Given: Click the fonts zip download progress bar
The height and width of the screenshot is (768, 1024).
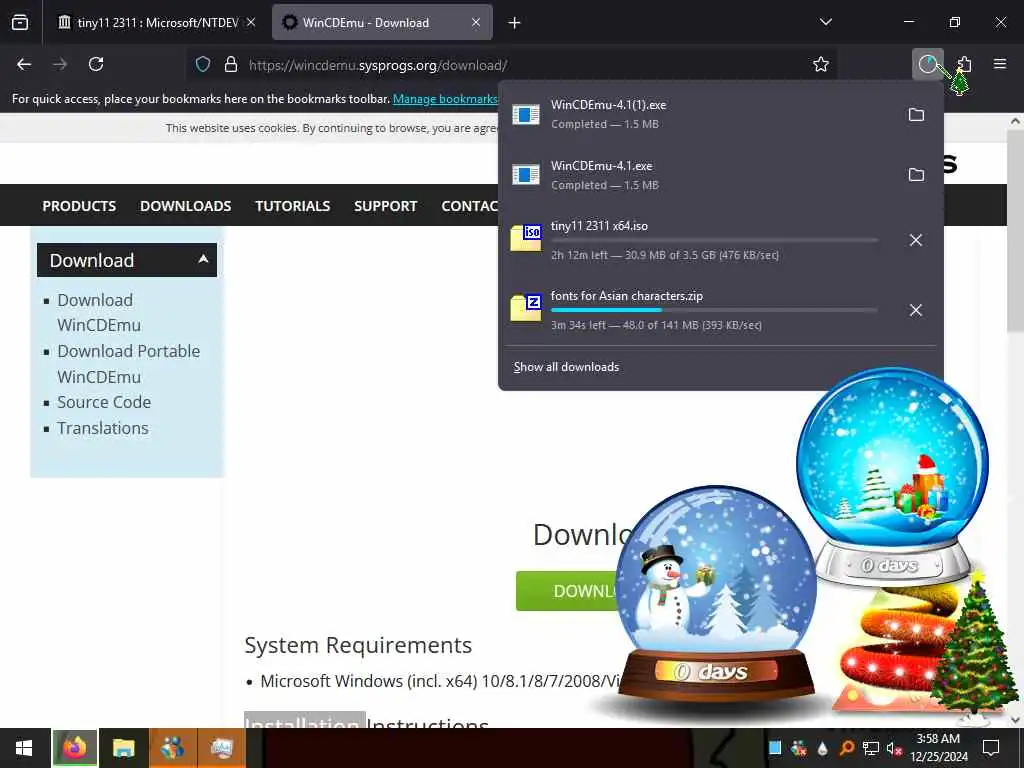Looking at the screenshot, I should 714,310.
